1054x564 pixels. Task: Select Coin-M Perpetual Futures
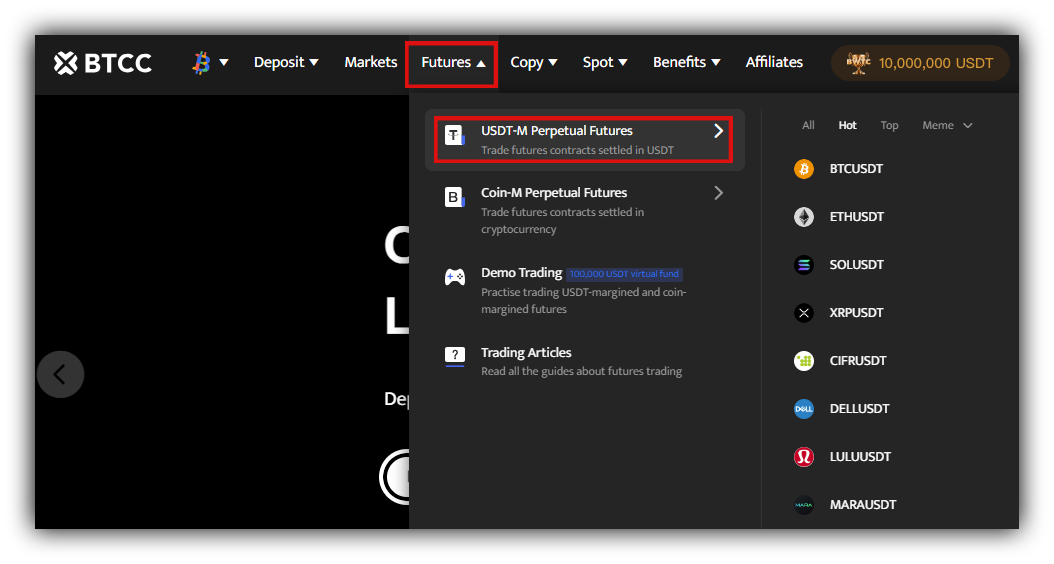[584, 210]
